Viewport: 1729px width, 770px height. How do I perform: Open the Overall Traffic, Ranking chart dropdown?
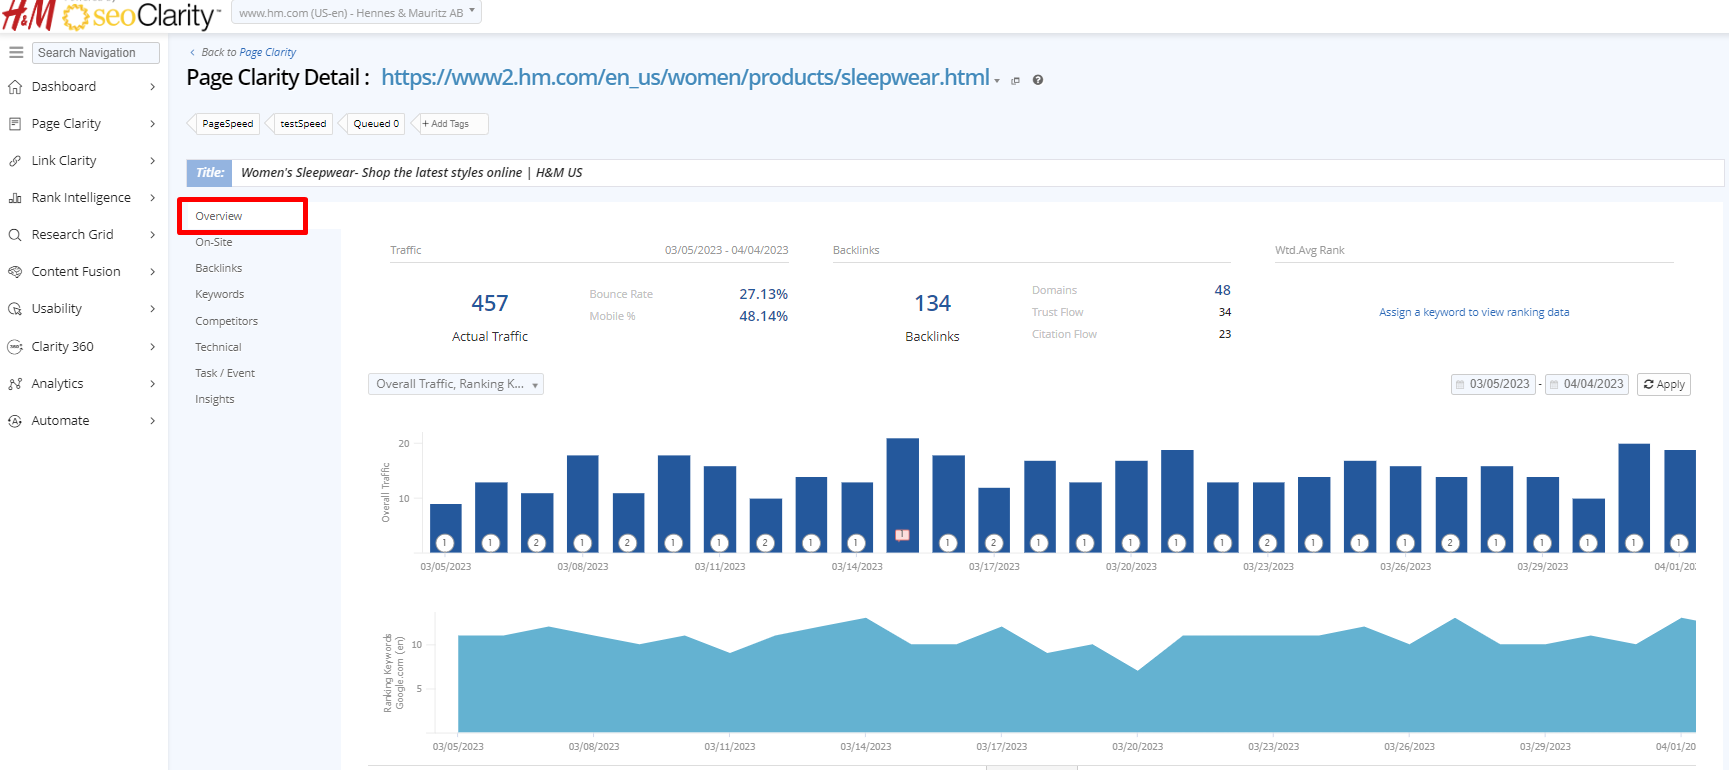[x=456, y=384]
